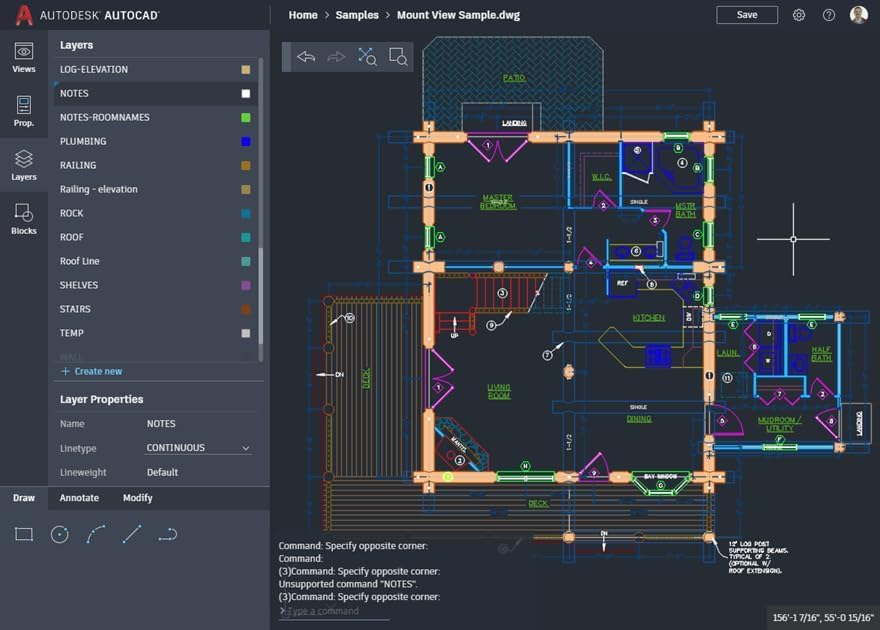
Task: Switch to the Modify tab
Action: pos(137,497)
